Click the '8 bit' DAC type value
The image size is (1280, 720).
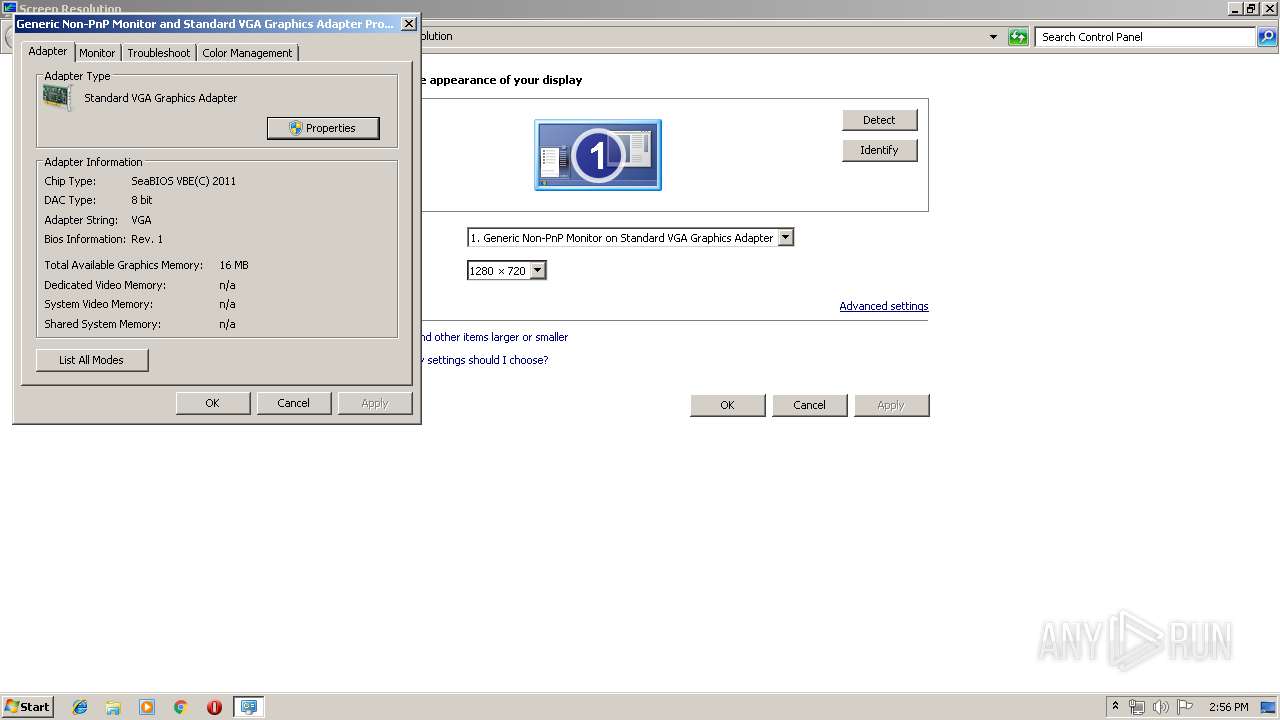click(142, 200)
